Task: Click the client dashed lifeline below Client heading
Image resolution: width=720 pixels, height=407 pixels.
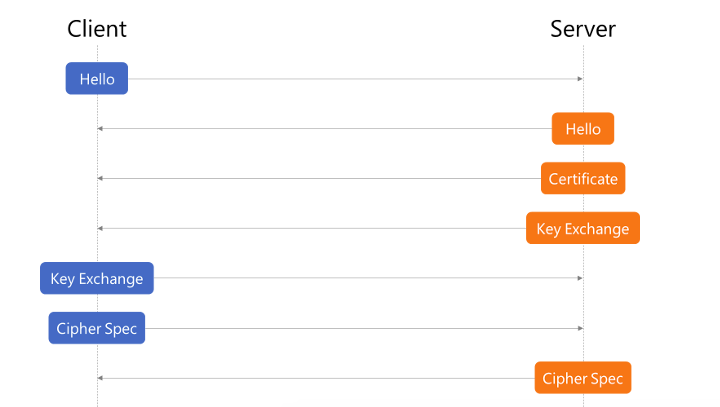Action: tap(97, 54)
